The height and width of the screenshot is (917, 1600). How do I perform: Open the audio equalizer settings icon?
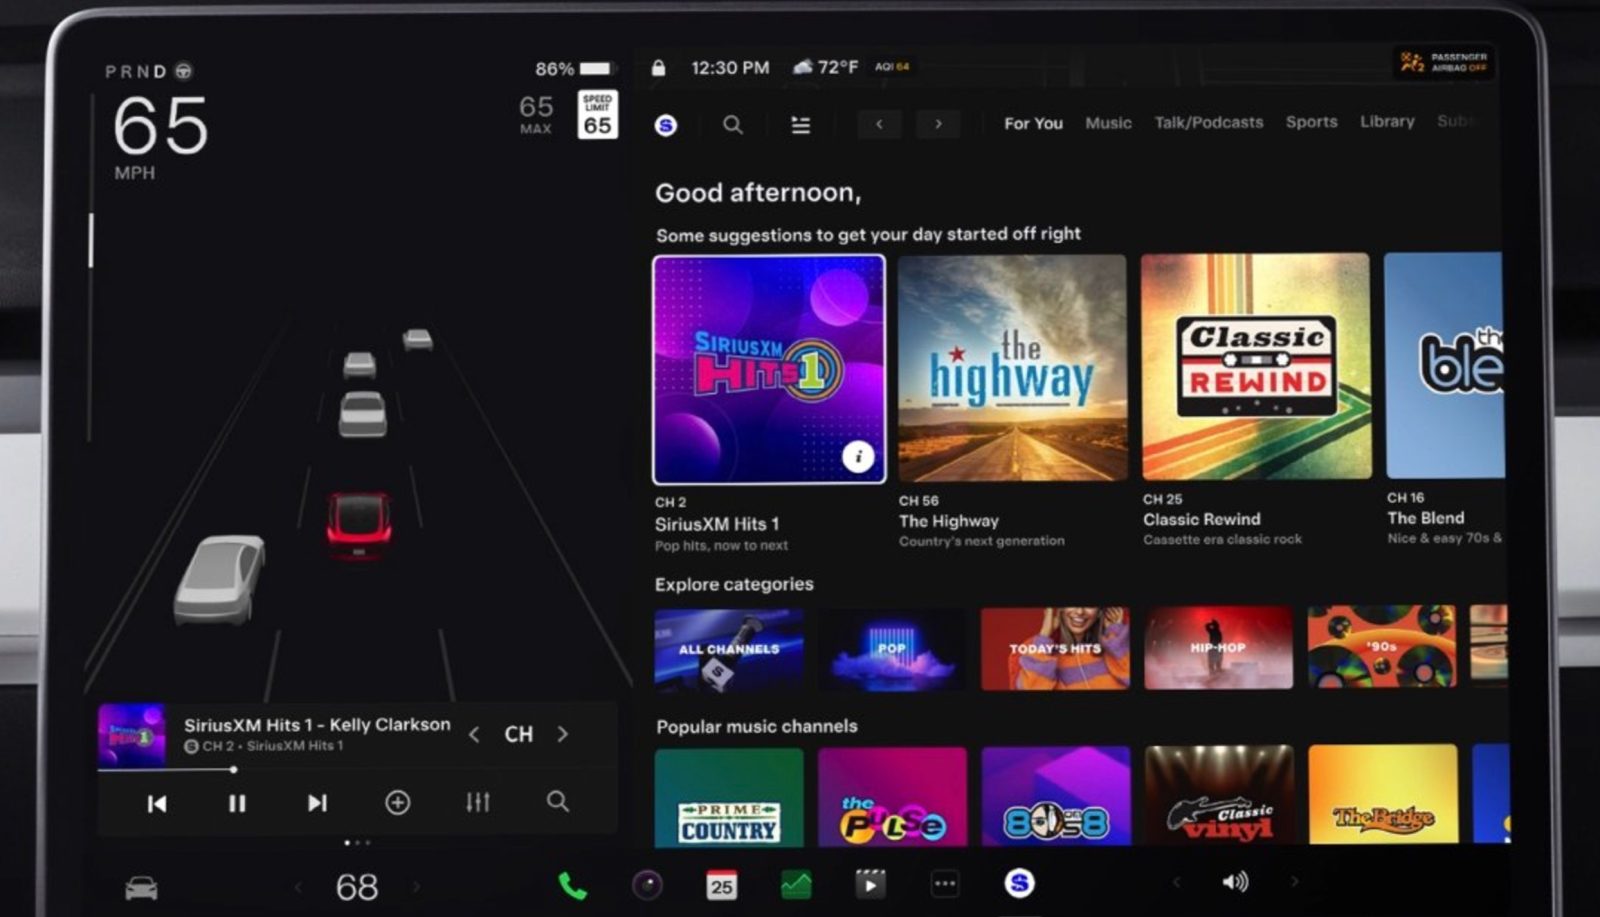478,802
